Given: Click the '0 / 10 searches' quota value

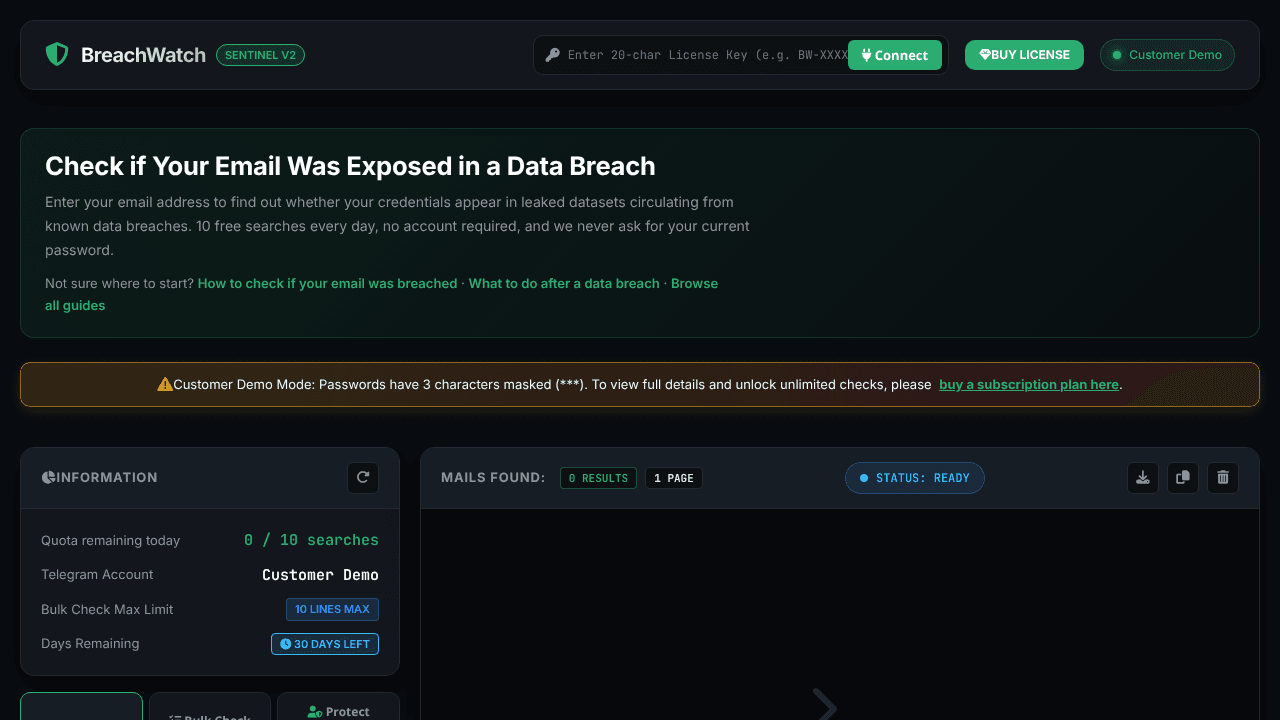Looking at the screenshot, I should (x=311, y=540).
